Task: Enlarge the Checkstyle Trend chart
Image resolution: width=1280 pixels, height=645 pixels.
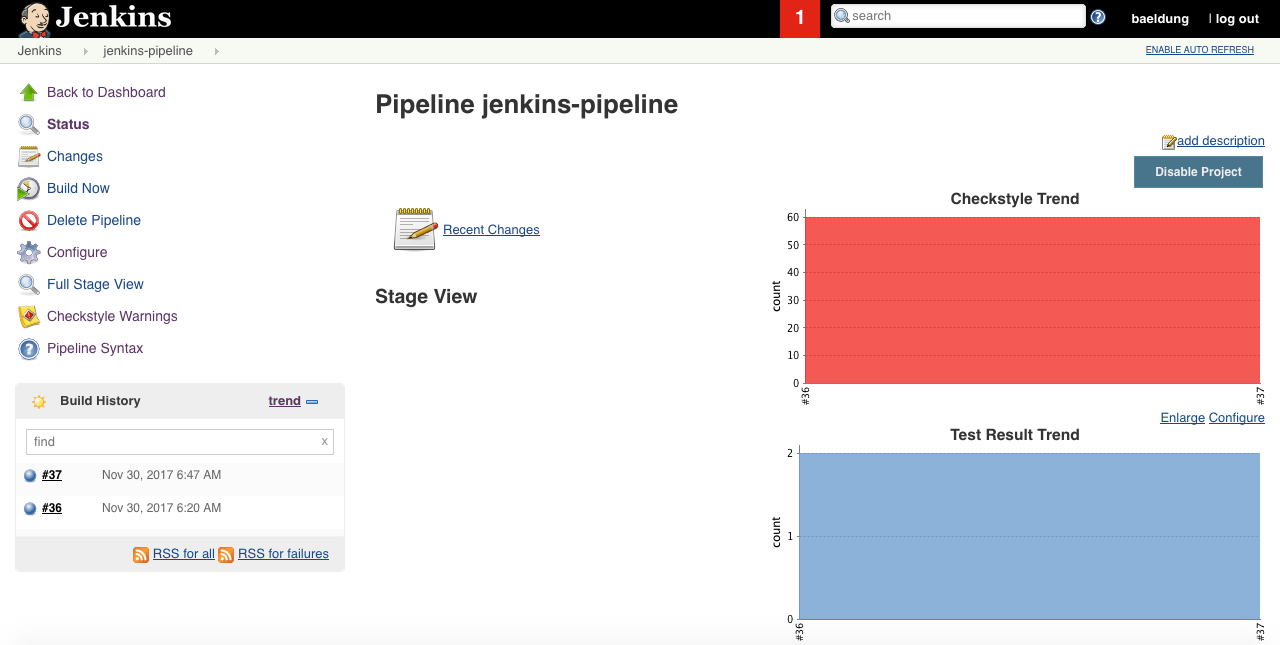Action: [x=1182, y=417]
